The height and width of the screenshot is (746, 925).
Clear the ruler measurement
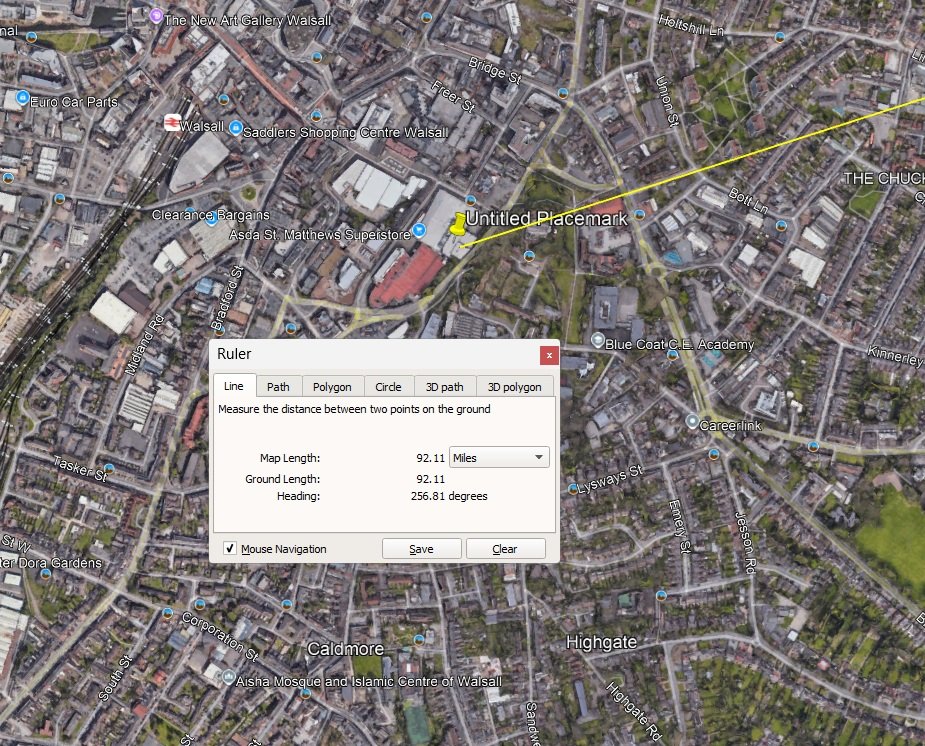pos(505,548)
